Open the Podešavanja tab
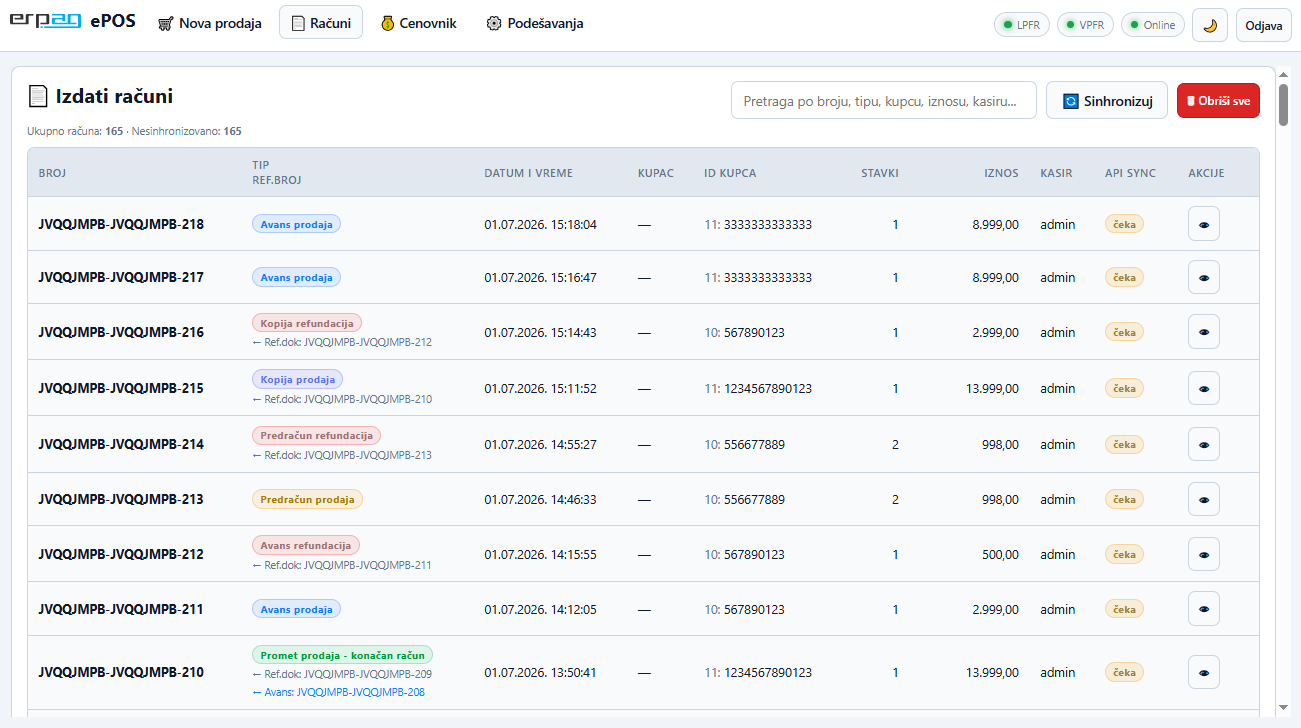 pos(535,23)
